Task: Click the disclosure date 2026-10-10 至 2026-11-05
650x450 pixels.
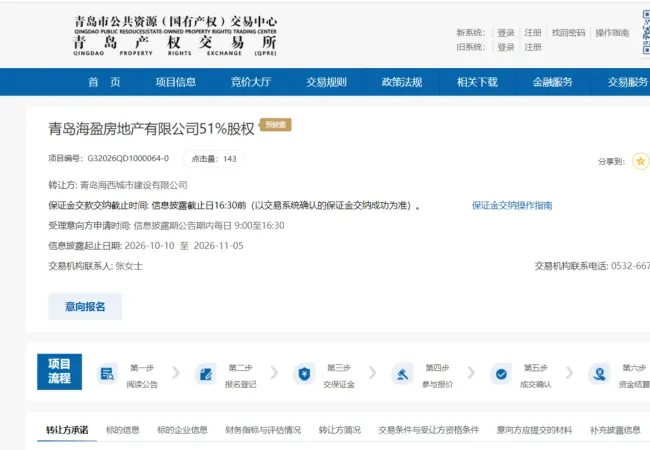Action: (x=184, y=246)
